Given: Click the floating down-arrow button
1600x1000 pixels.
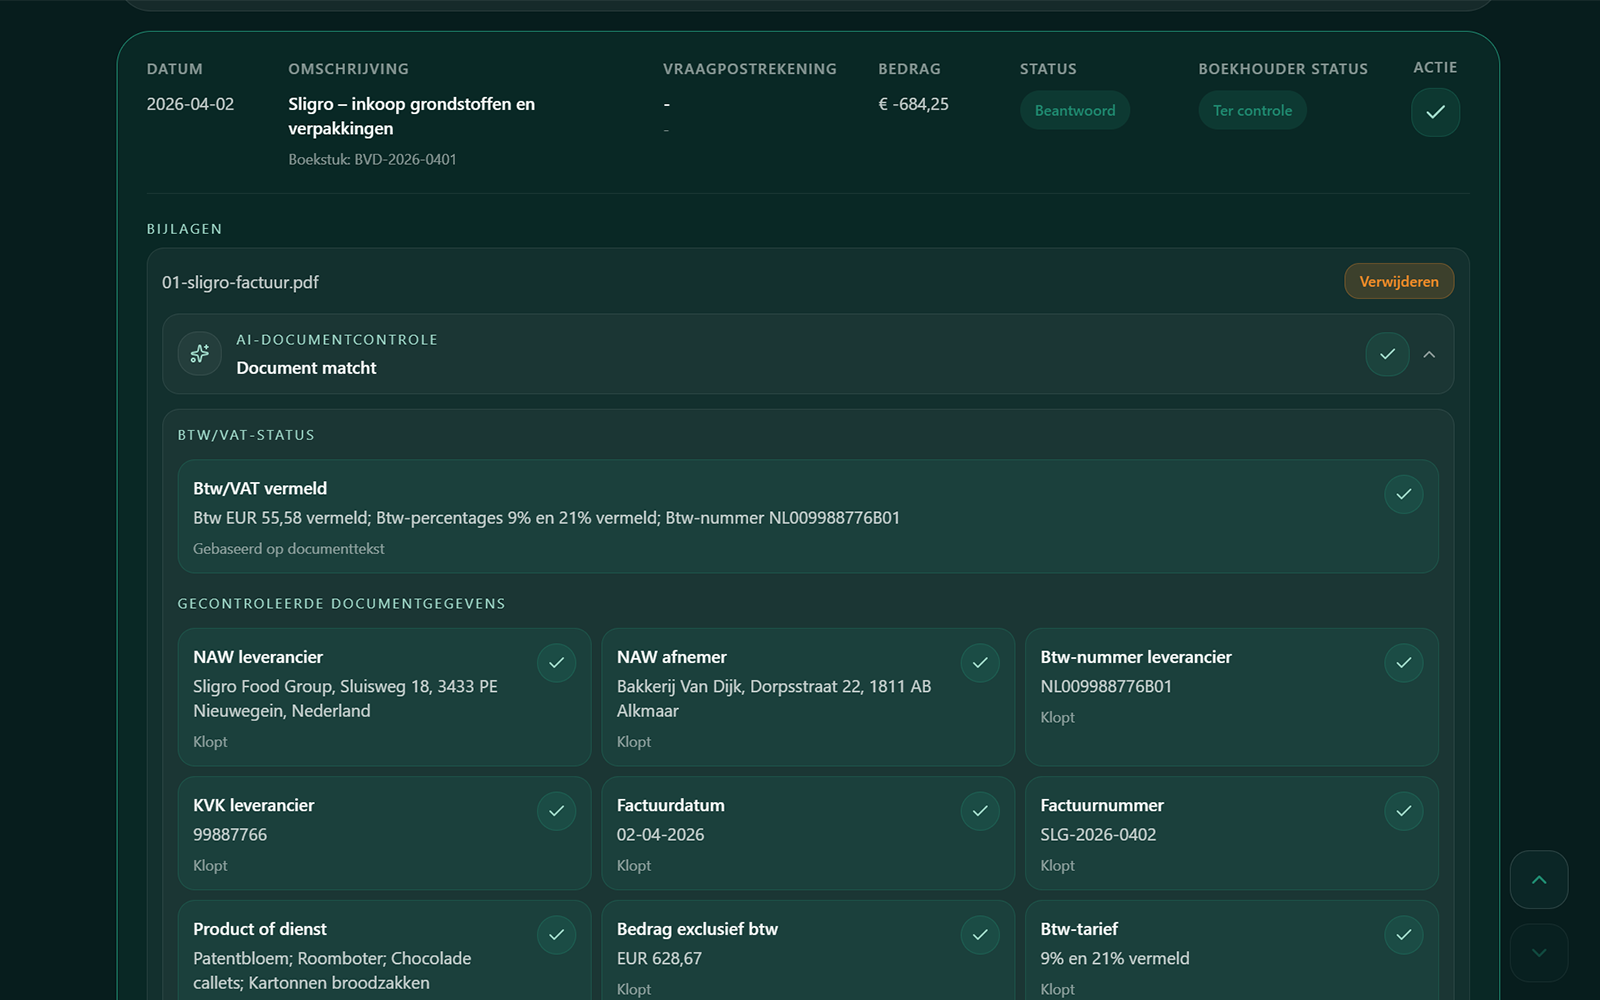Looking at the screenshot, I should pos(1539,953).
